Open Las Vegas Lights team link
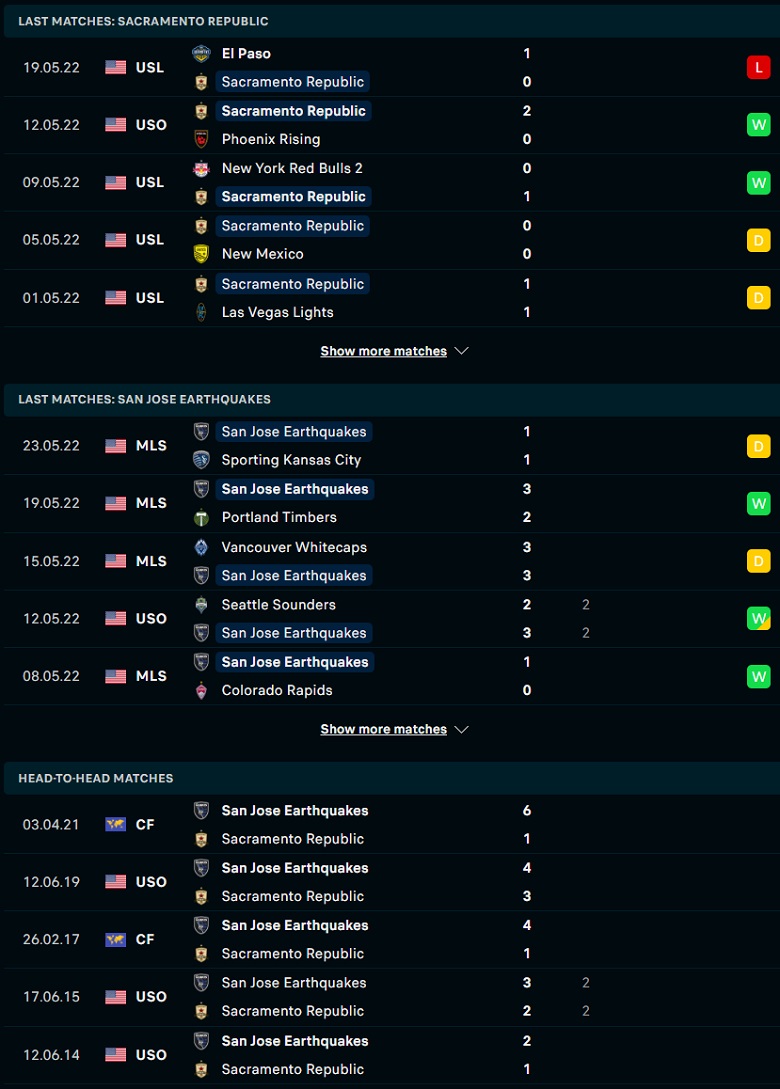780x1089 pixels. (277, 312)
